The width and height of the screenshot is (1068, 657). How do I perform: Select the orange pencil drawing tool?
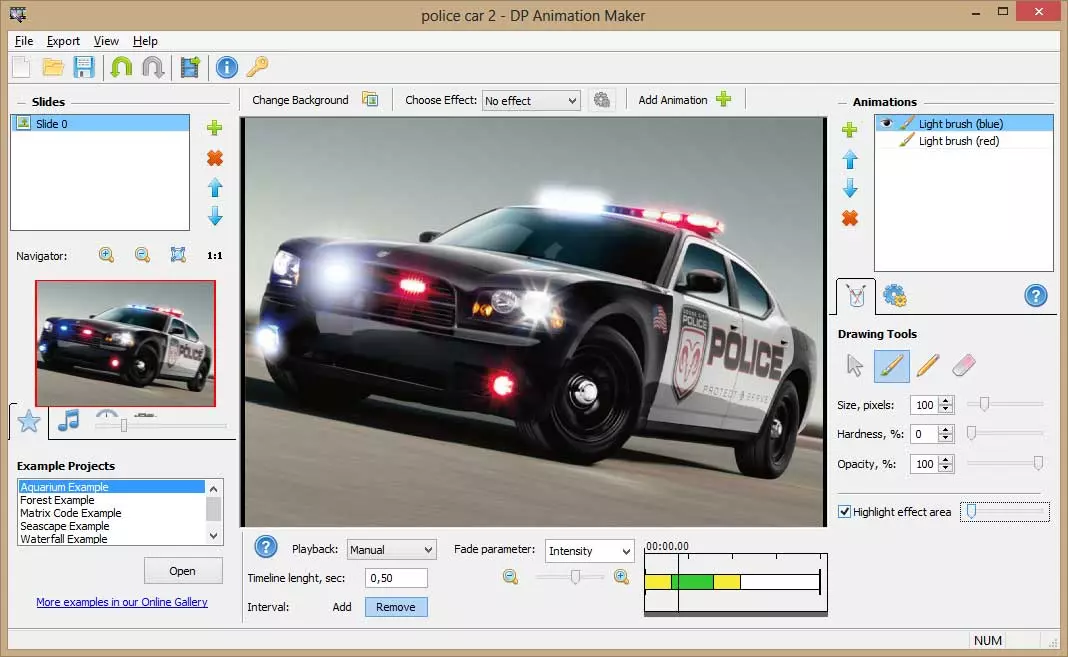pos(928,366)
